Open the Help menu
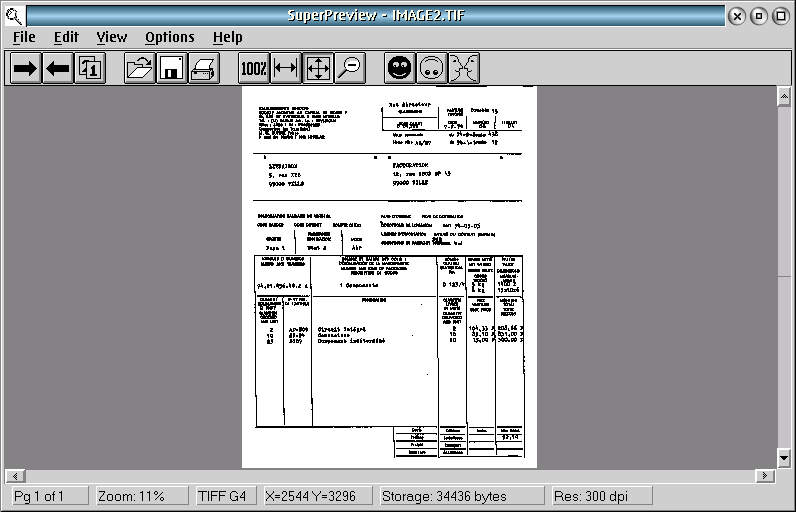 [227, 37]
